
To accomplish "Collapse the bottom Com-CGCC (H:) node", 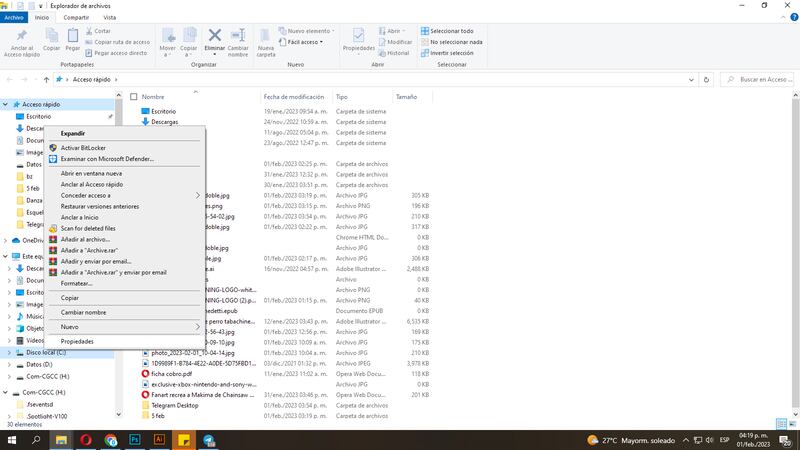I will click(x=5, y=393).
